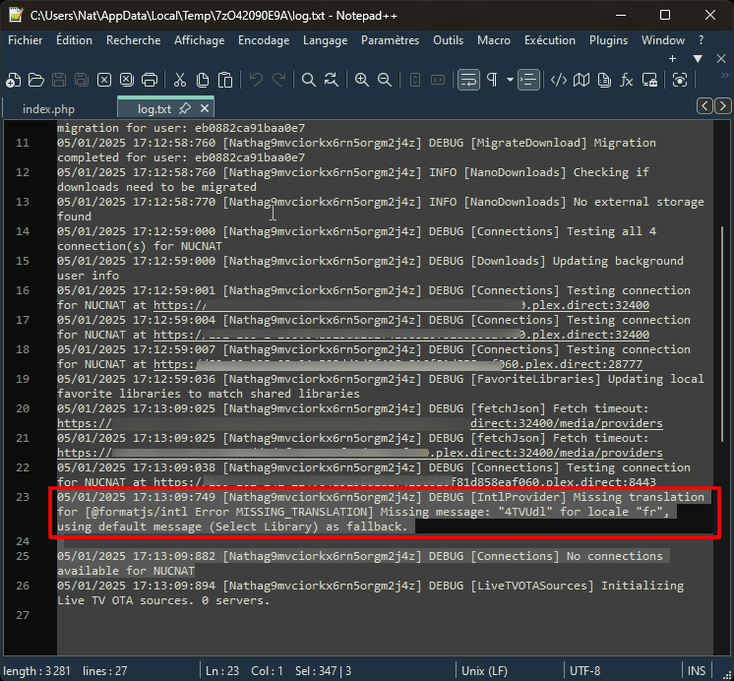Undo last action in toolbar

256,80
